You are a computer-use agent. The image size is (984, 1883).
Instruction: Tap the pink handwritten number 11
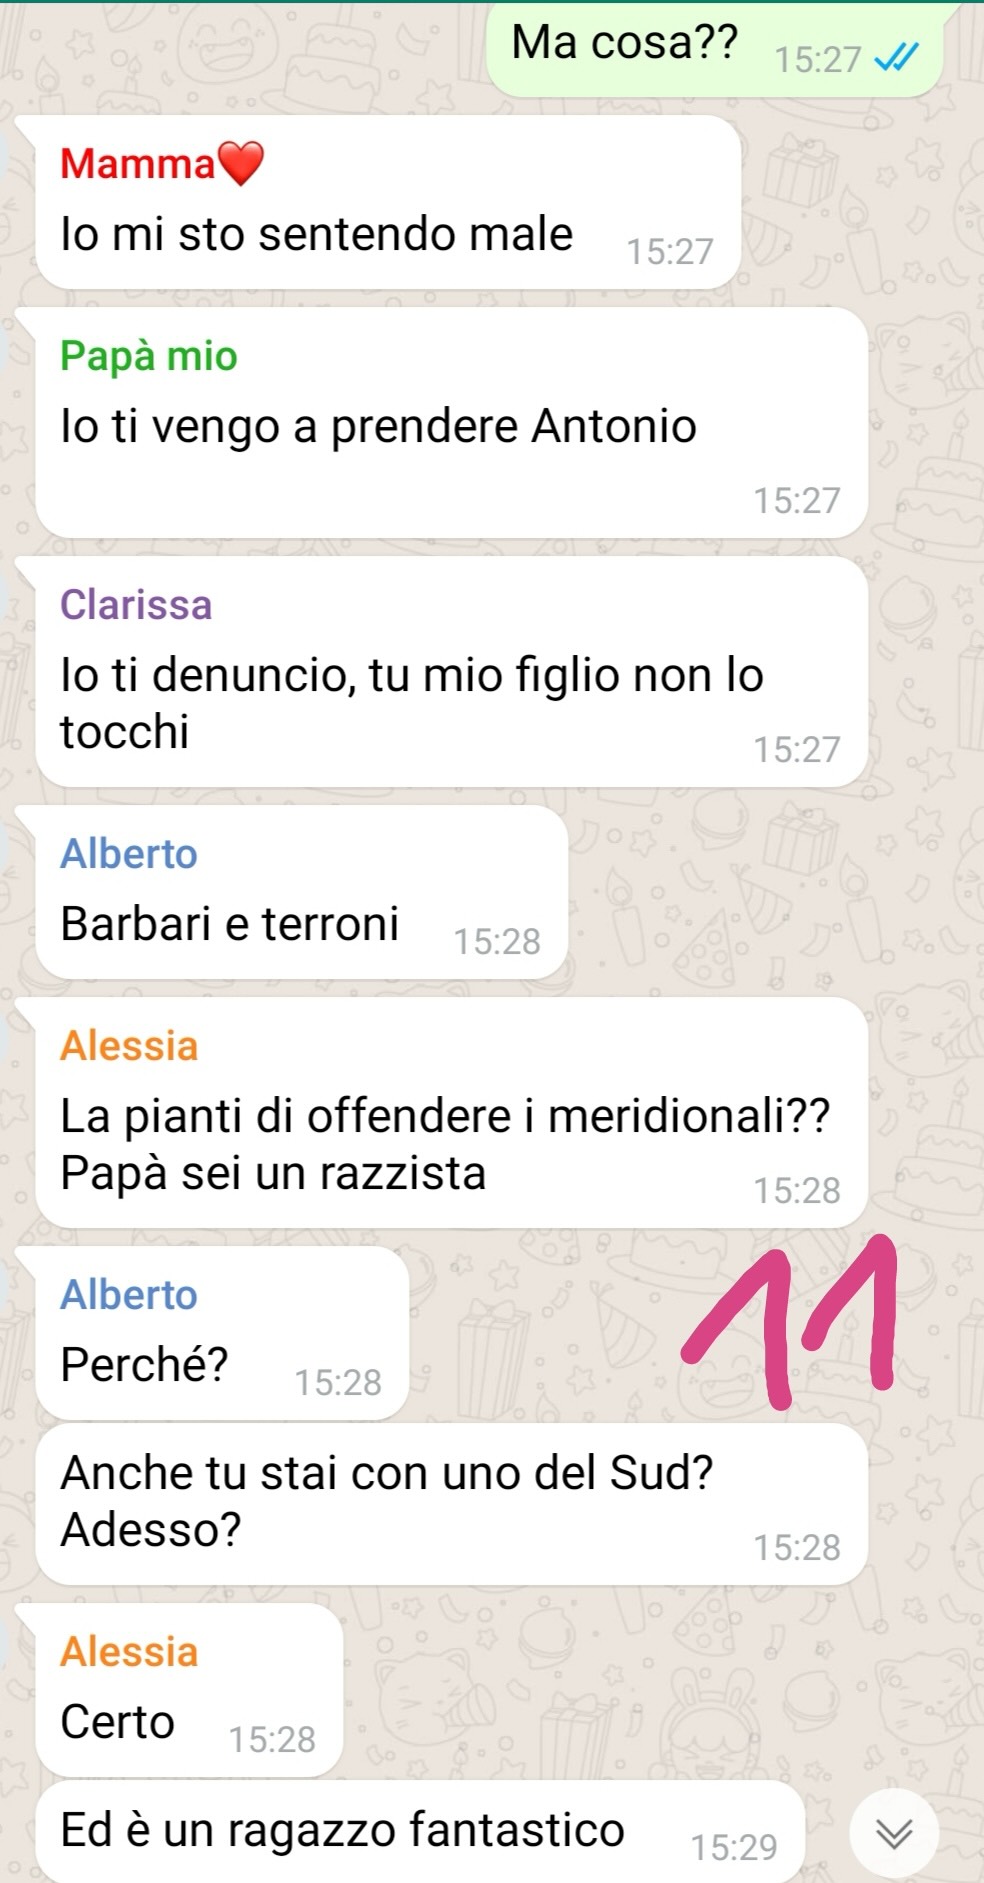[x=788, y=1320]
